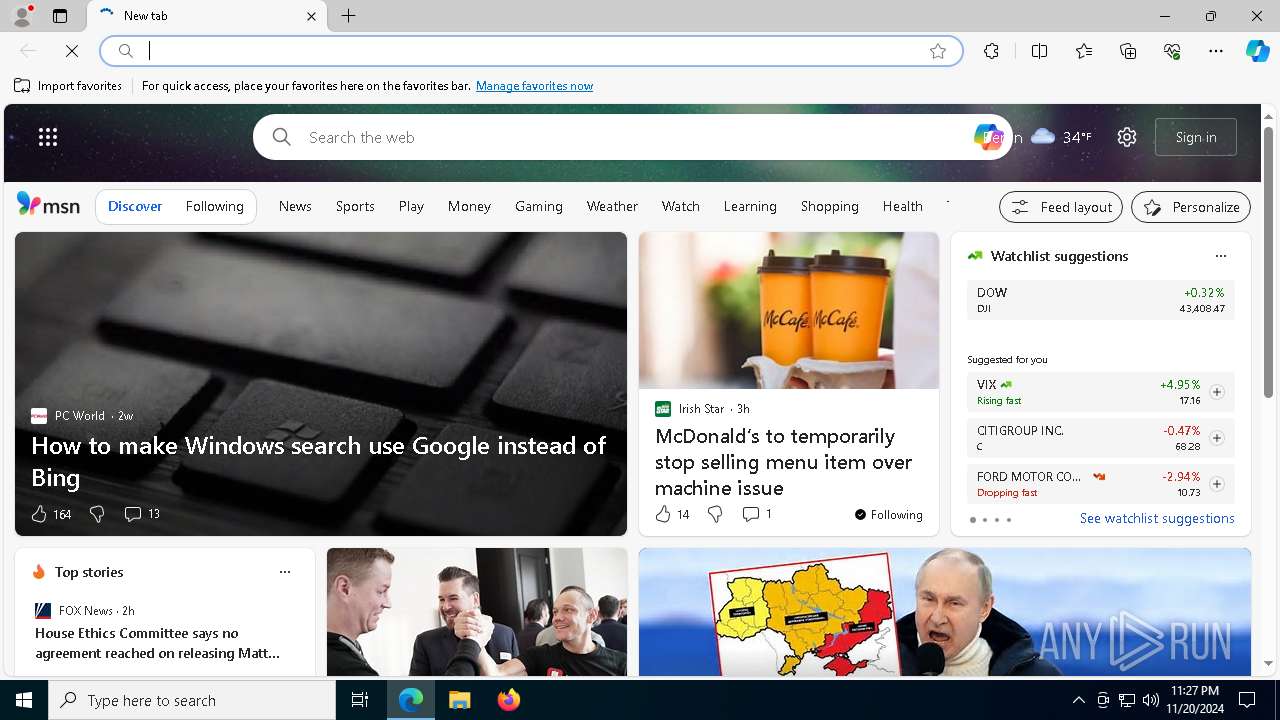Open Top stories more options

point(285,572)
